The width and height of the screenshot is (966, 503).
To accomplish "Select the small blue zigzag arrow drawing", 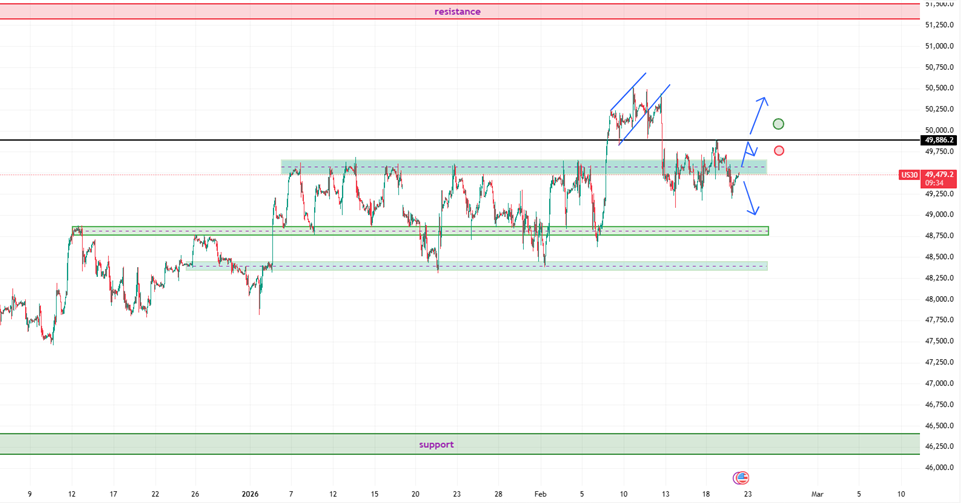I will [750, 152].
